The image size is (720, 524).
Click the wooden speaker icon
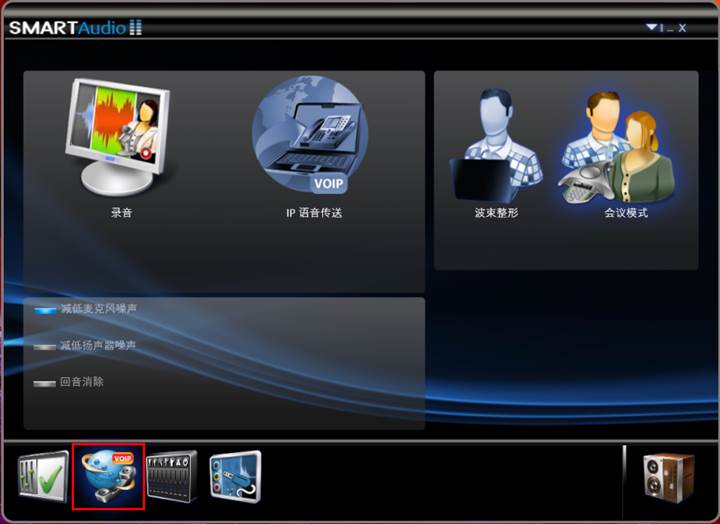[669, 477]
